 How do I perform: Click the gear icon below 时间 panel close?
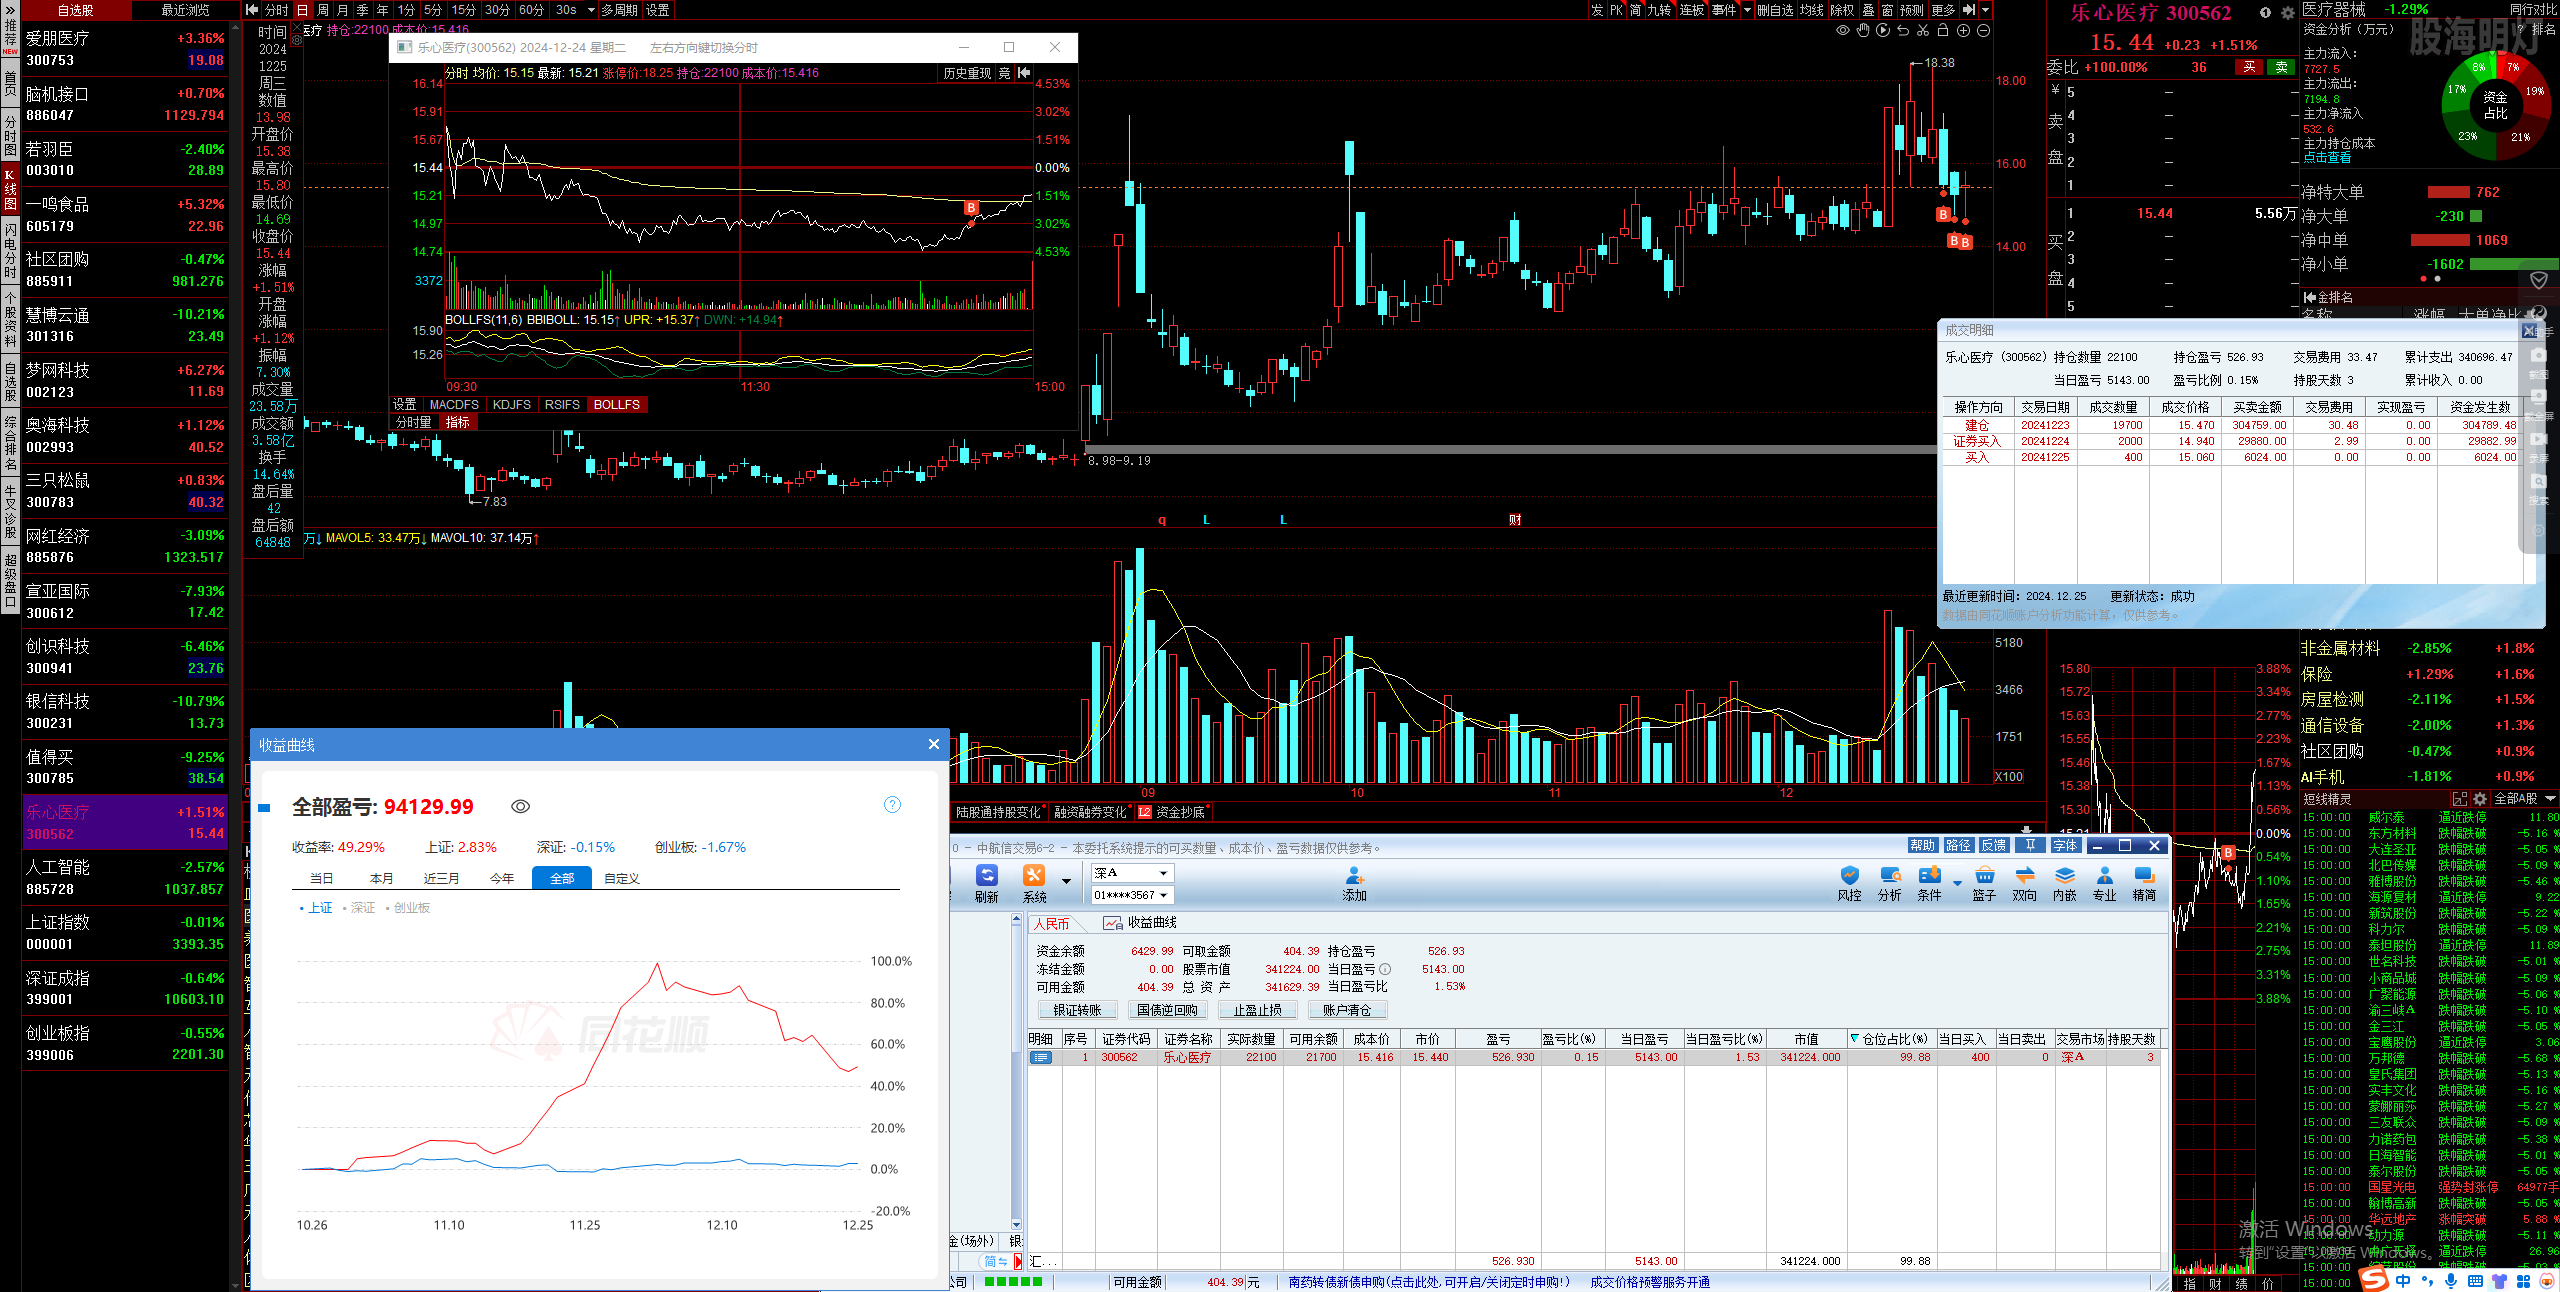coord(297,41)
